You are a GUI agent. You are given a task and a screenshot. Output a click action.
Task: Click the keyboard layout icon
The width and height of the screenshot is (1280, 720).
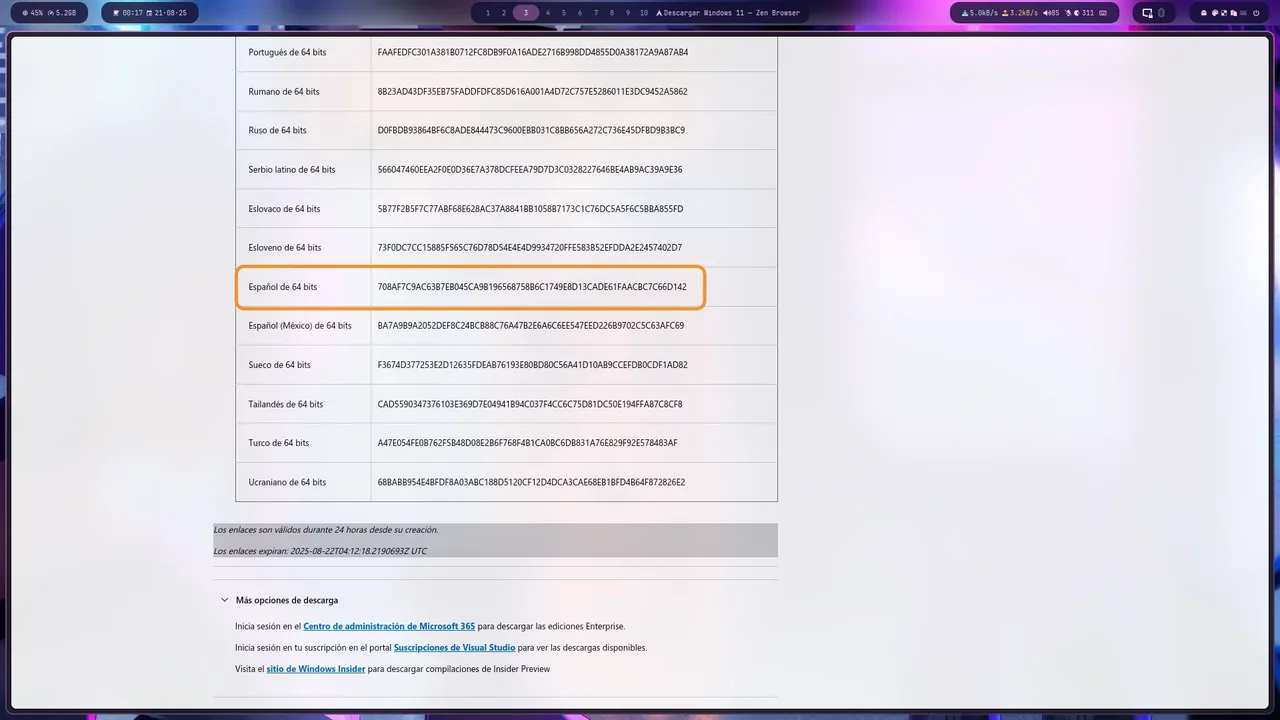(1103, 13)
